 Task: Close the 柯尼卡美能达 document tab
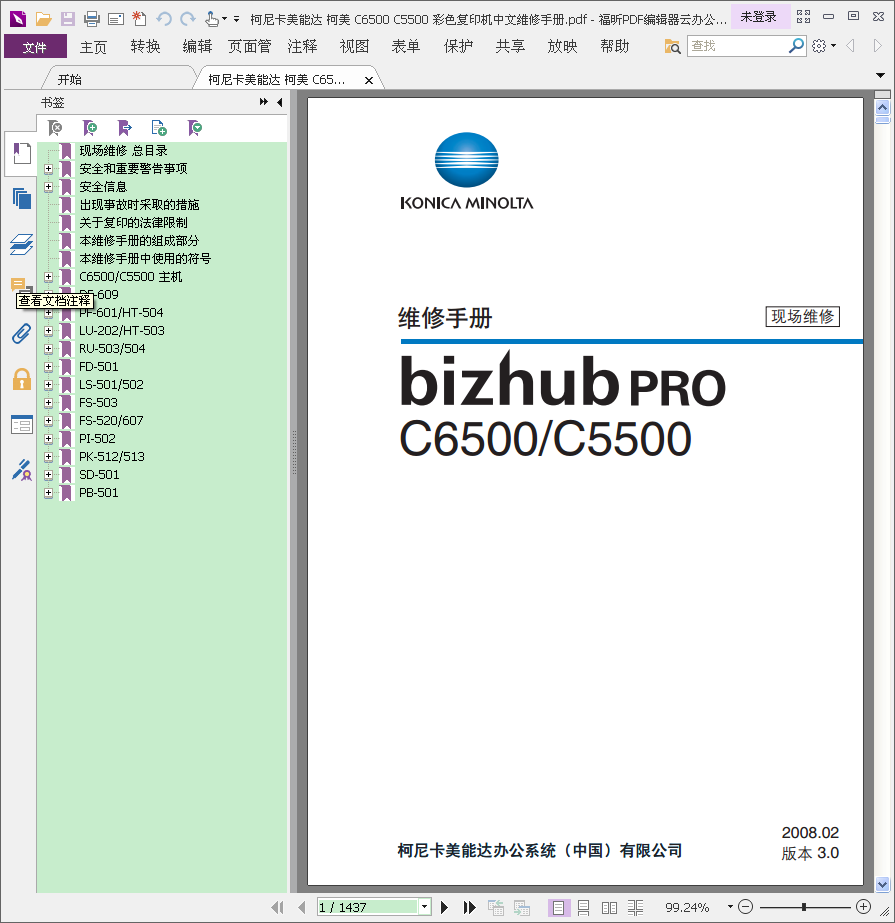369,80
